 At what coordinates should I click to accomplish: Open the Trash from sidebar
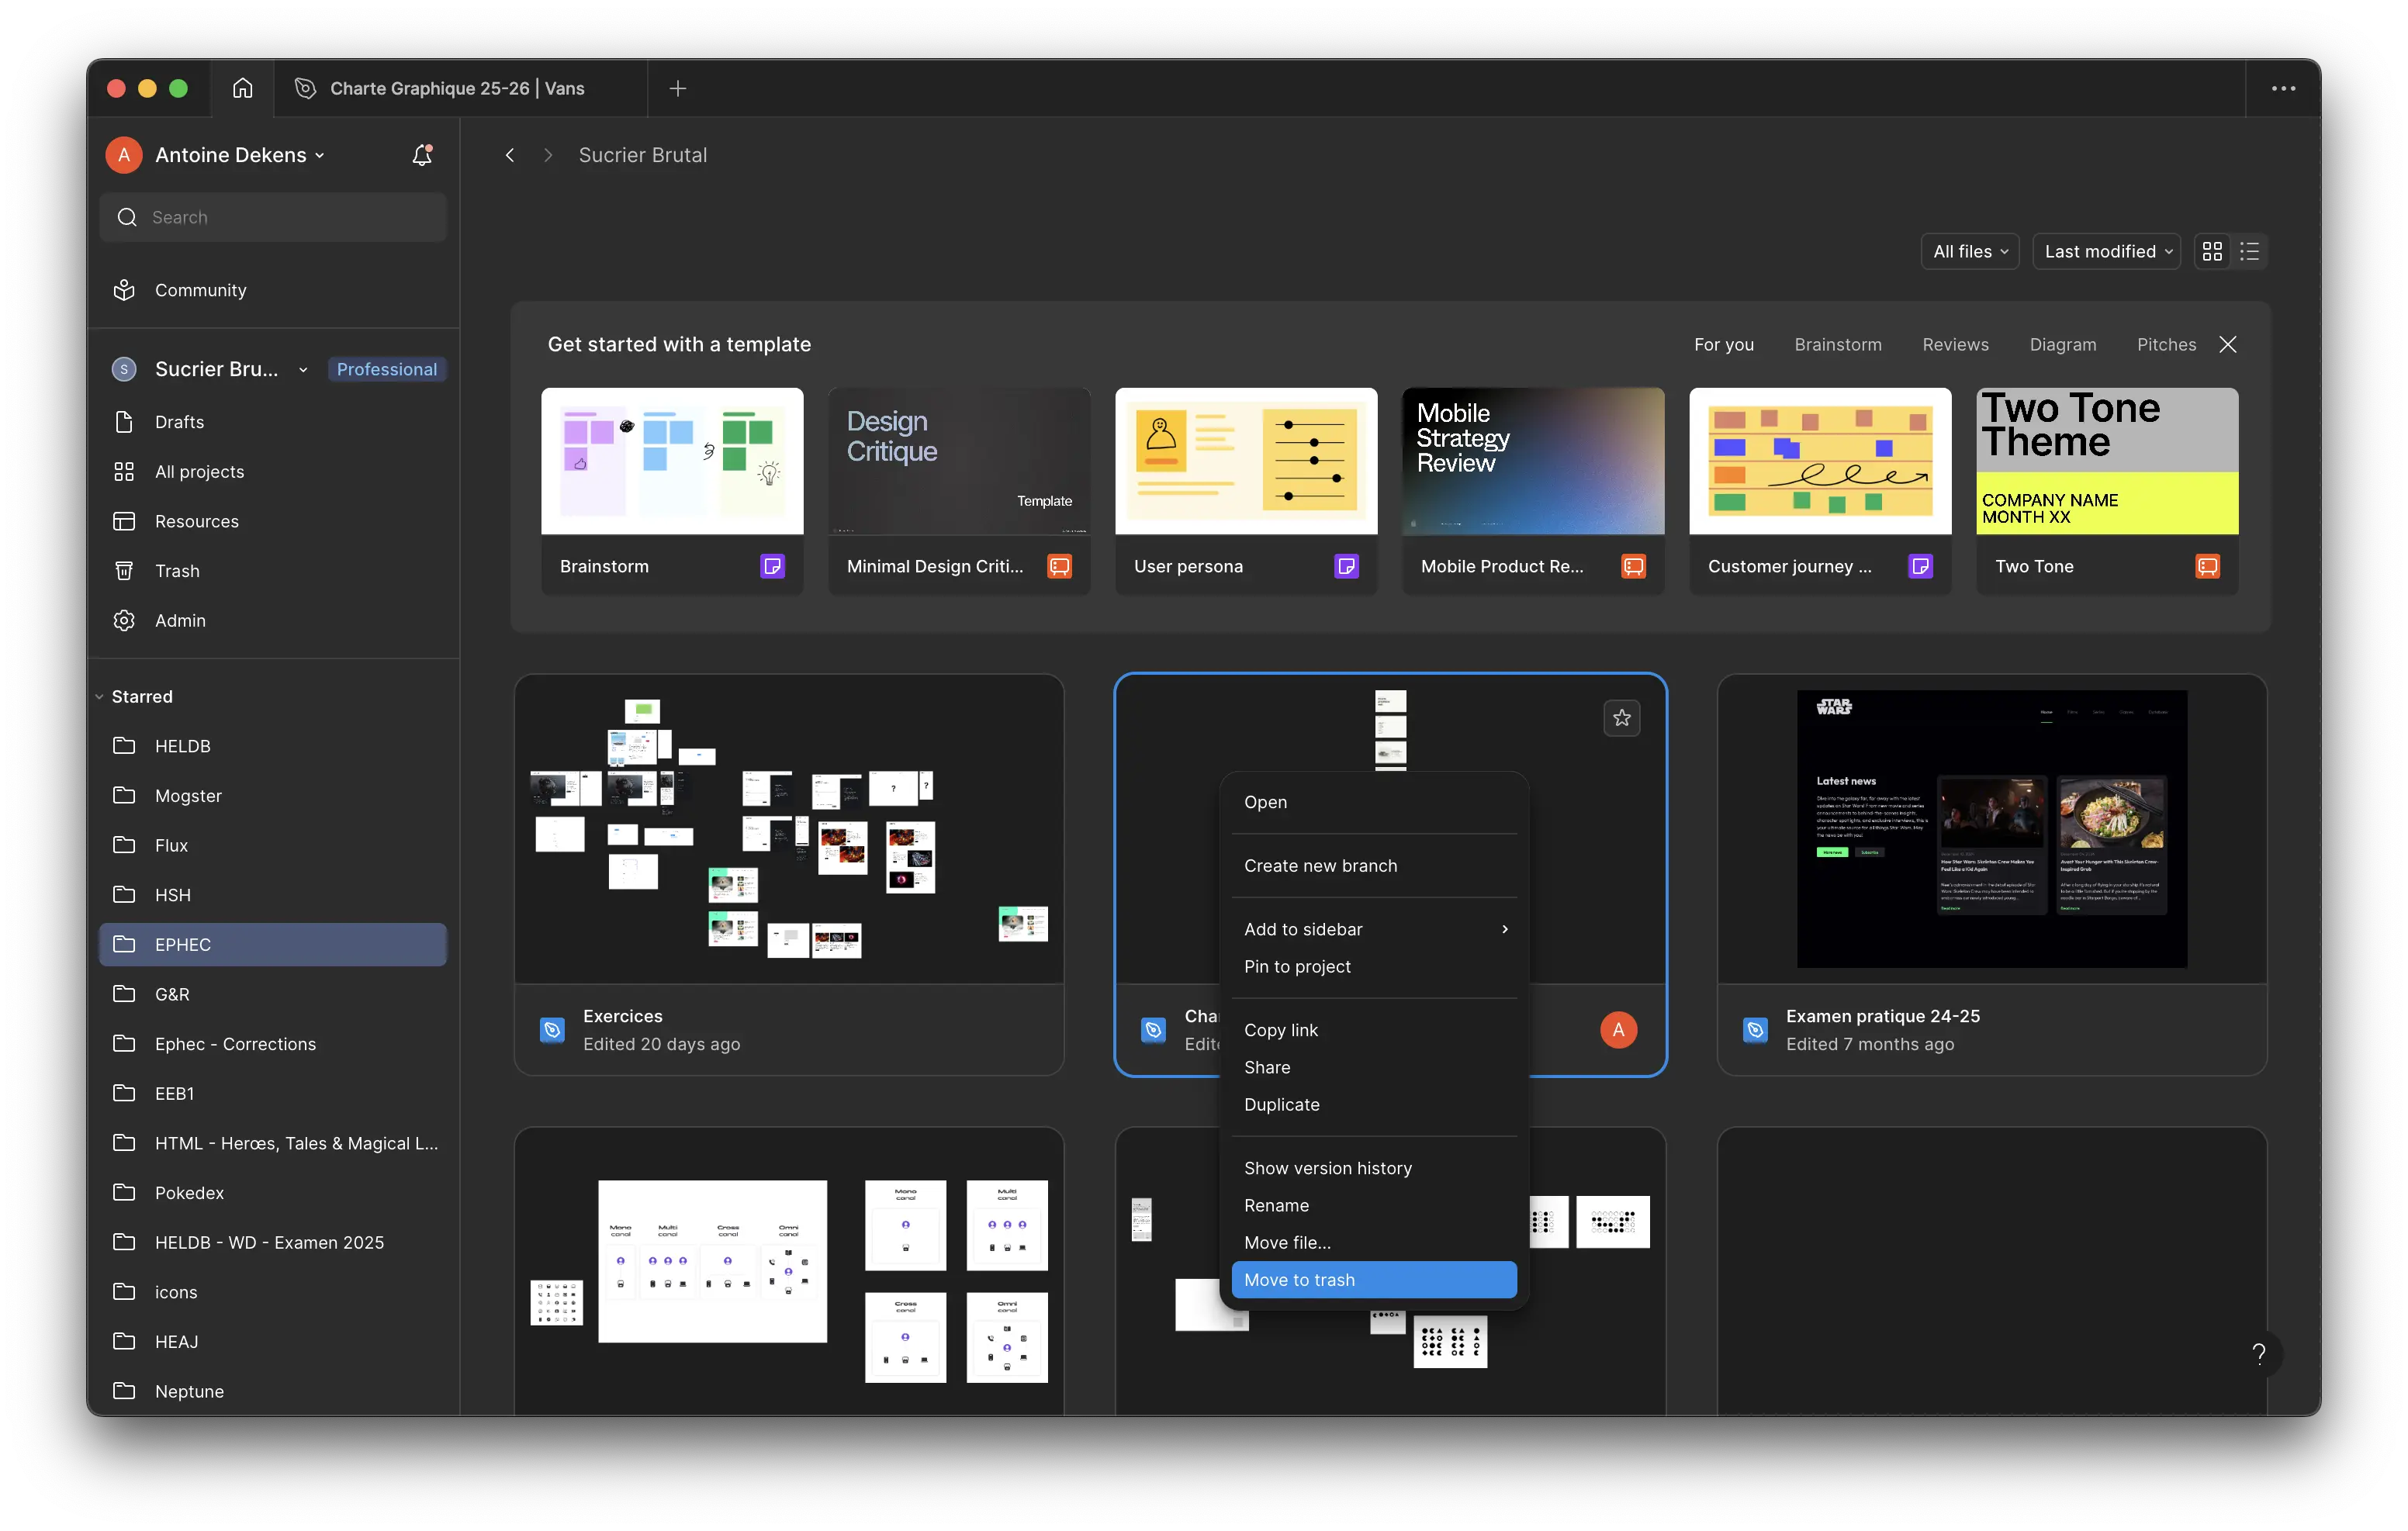point(177,571)
